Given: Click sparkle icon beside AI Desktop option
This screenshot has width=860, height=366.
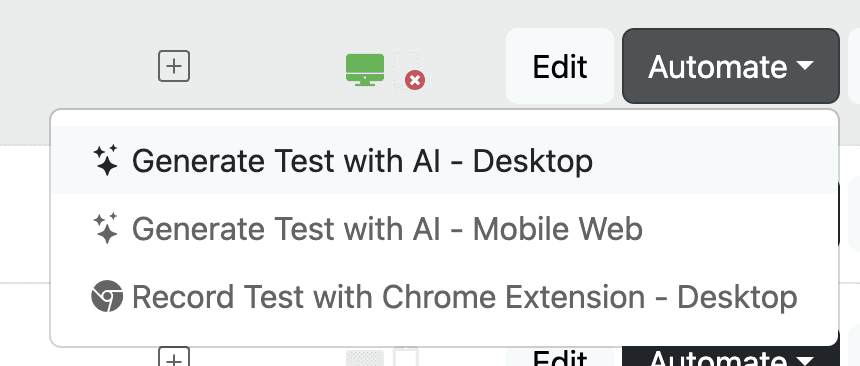Looking at the screenshot, I should tap(105, 160).
